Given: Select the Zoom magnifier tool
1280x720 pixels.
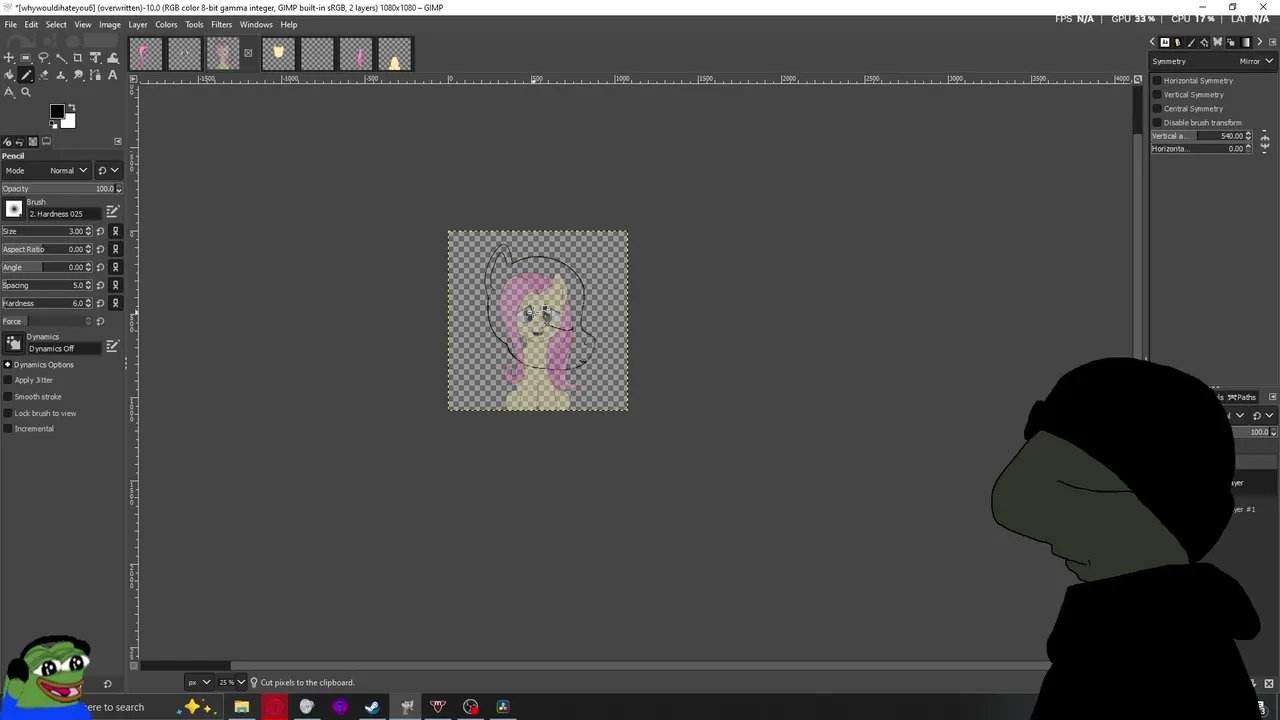Looking at the screenshot, I should click(x=26, y=92).
